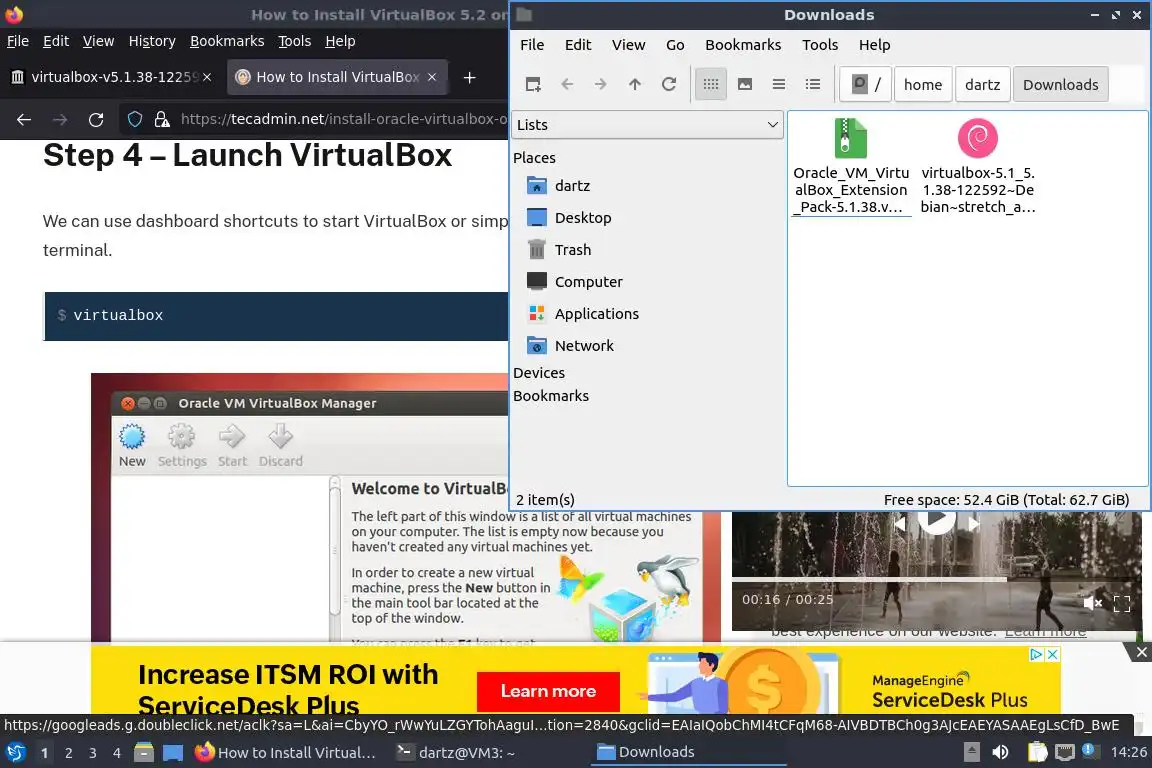Select the Oracle VM VirtualBox Extension Pack file
Screen dimensions: 1152x768
(851, 167)
